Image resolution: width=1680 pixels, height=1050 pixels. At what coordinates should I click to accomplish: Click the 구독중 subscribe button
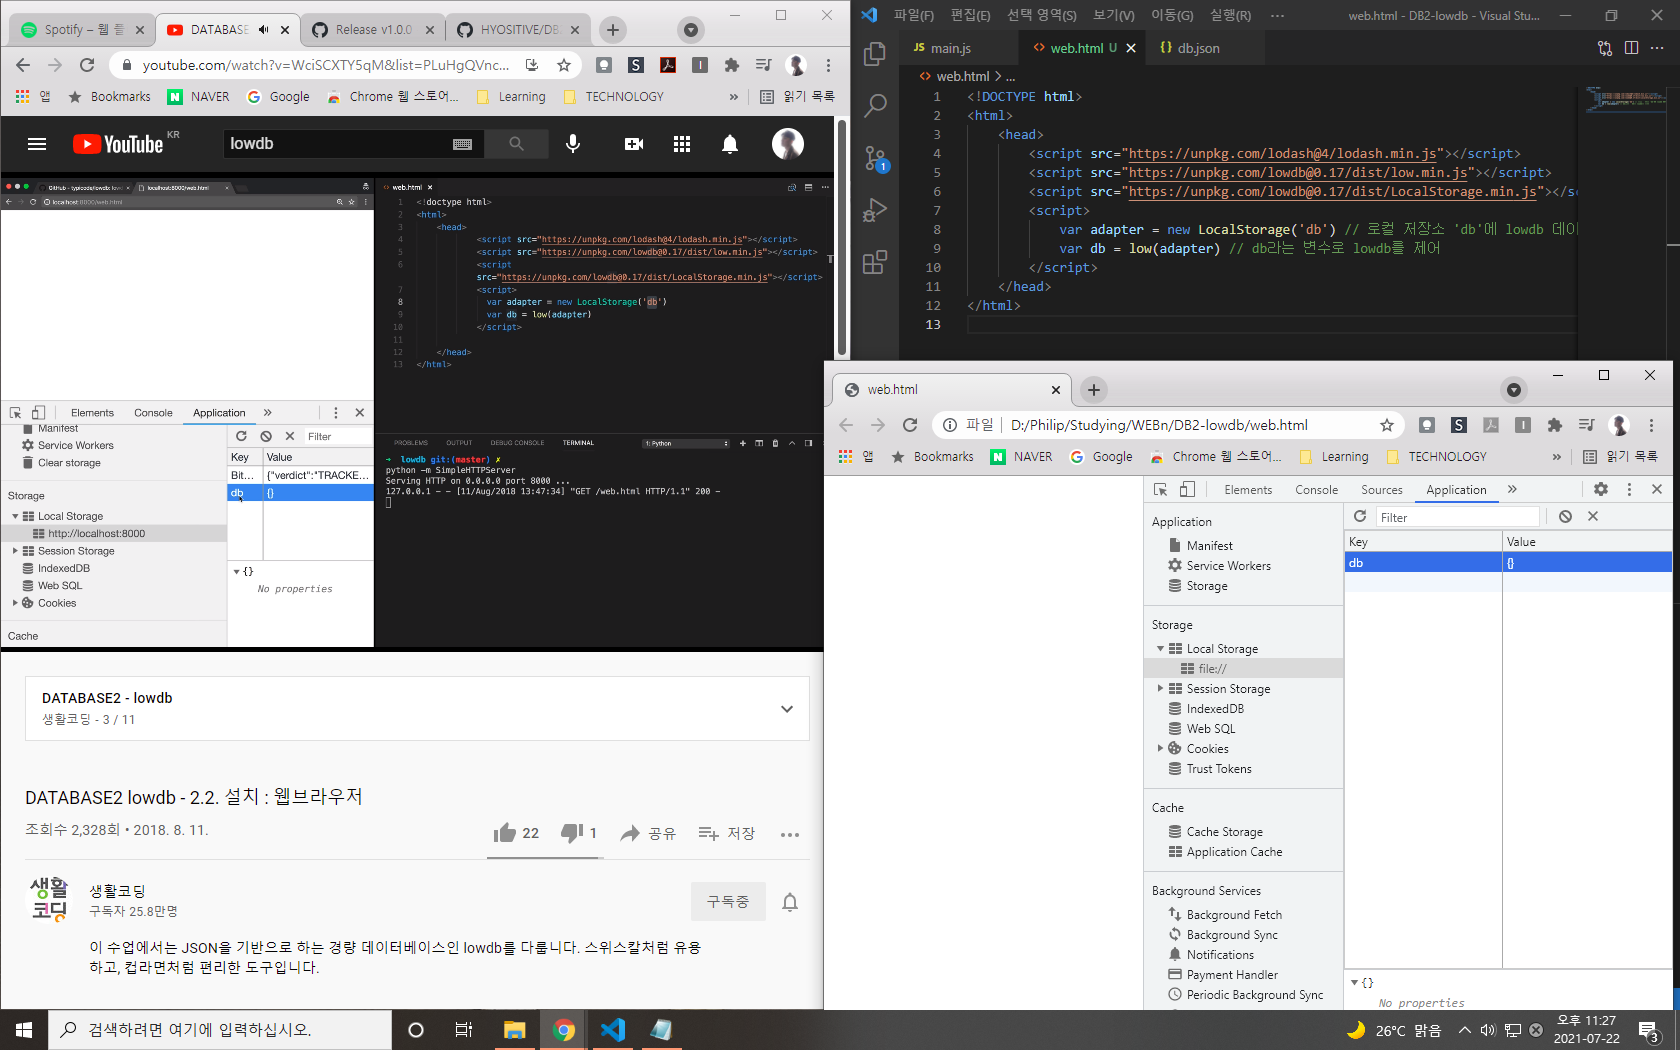[x=728, y=901]
